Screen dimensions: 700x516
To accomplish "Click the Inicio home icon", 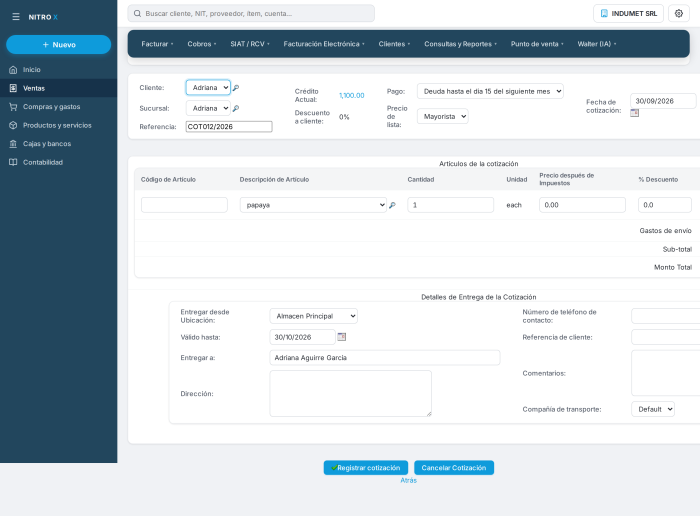I will [x=13, y=70].
